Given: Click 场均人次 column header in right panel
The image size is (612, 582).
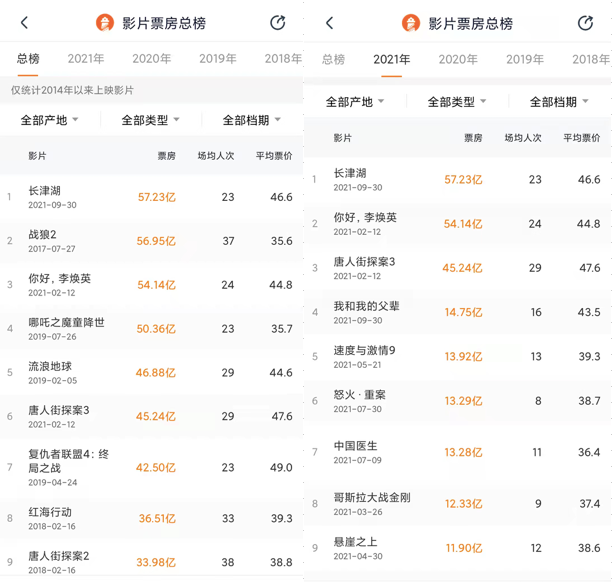Looking at the screenshot, I should [x=523, y=138].
